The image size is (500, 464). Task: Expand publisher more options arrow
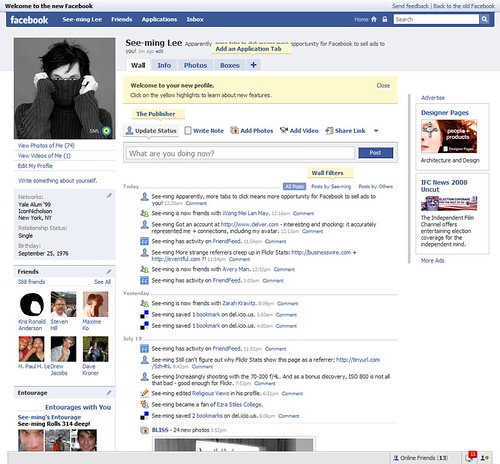click(x=376, y=131)
